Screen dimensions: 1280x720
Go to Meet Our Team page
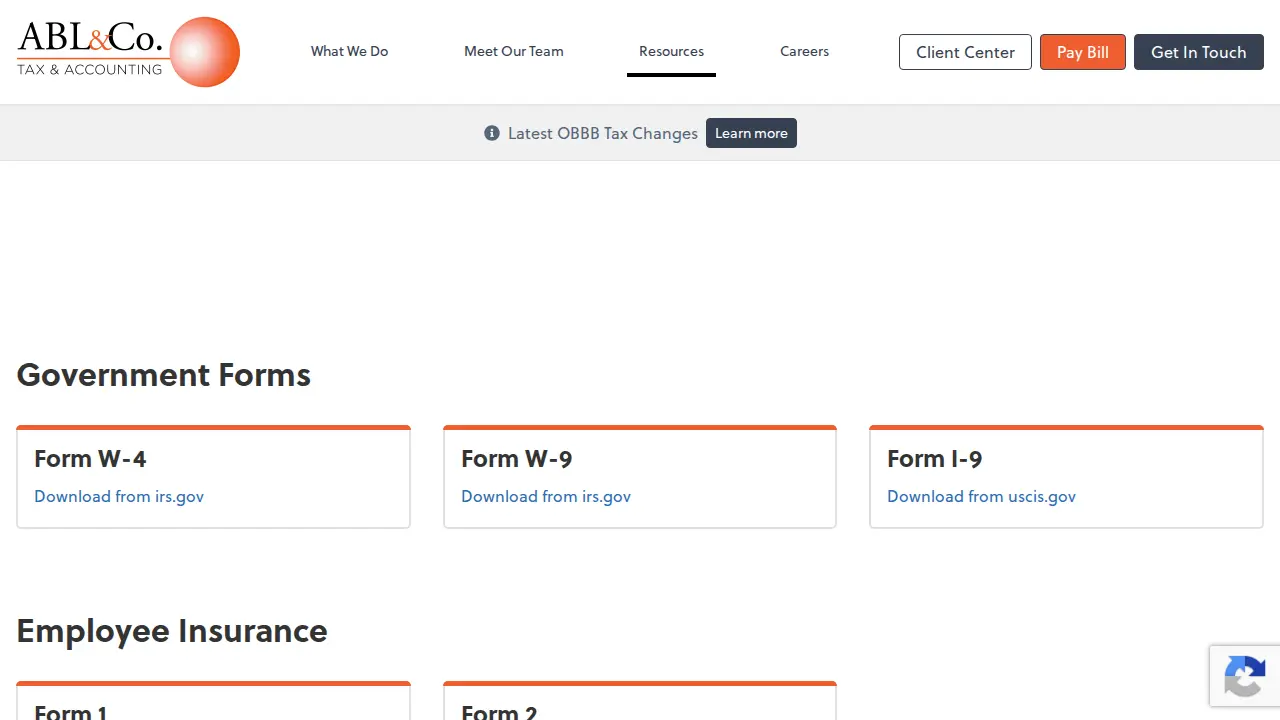pos(514,51)
